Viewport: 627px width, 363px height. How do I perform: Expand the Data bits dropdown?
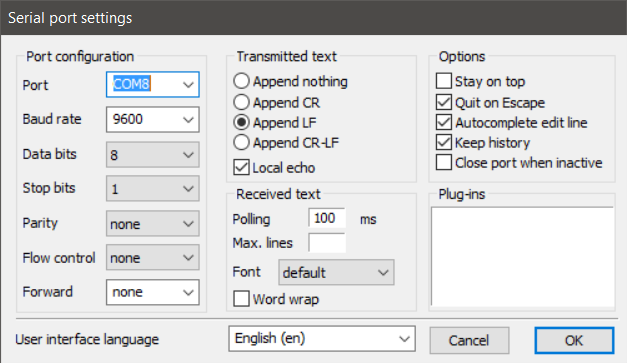tap(152, 154)
